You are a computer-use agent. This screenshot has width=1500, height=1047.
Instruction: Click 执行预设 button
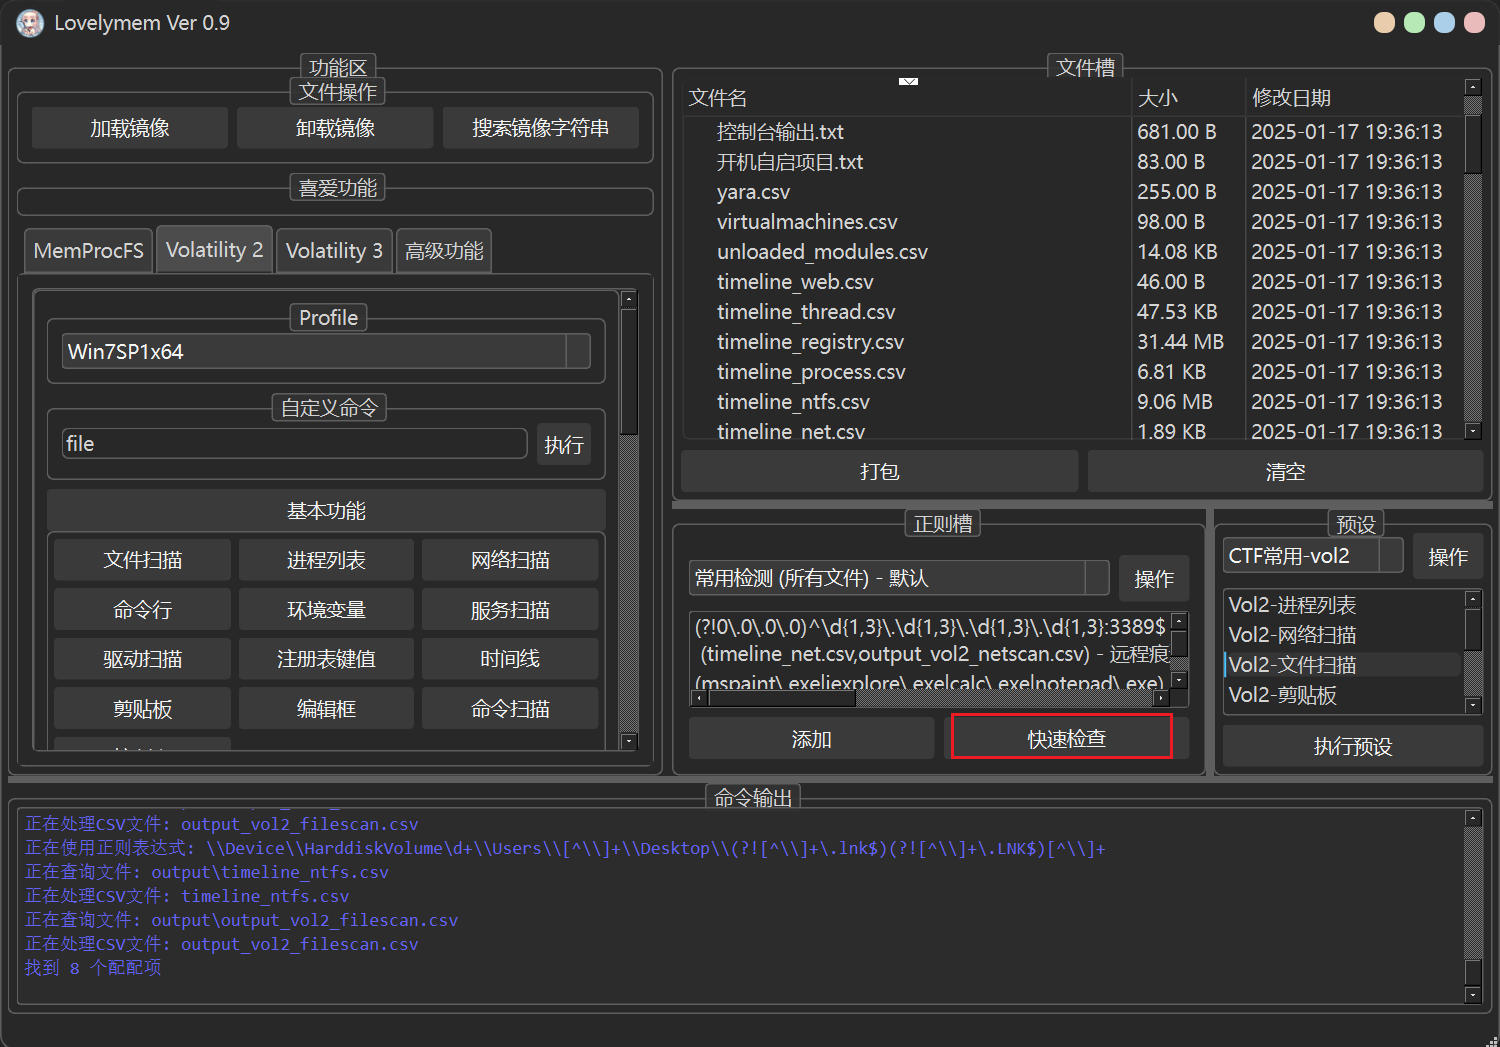point(1353,746)
